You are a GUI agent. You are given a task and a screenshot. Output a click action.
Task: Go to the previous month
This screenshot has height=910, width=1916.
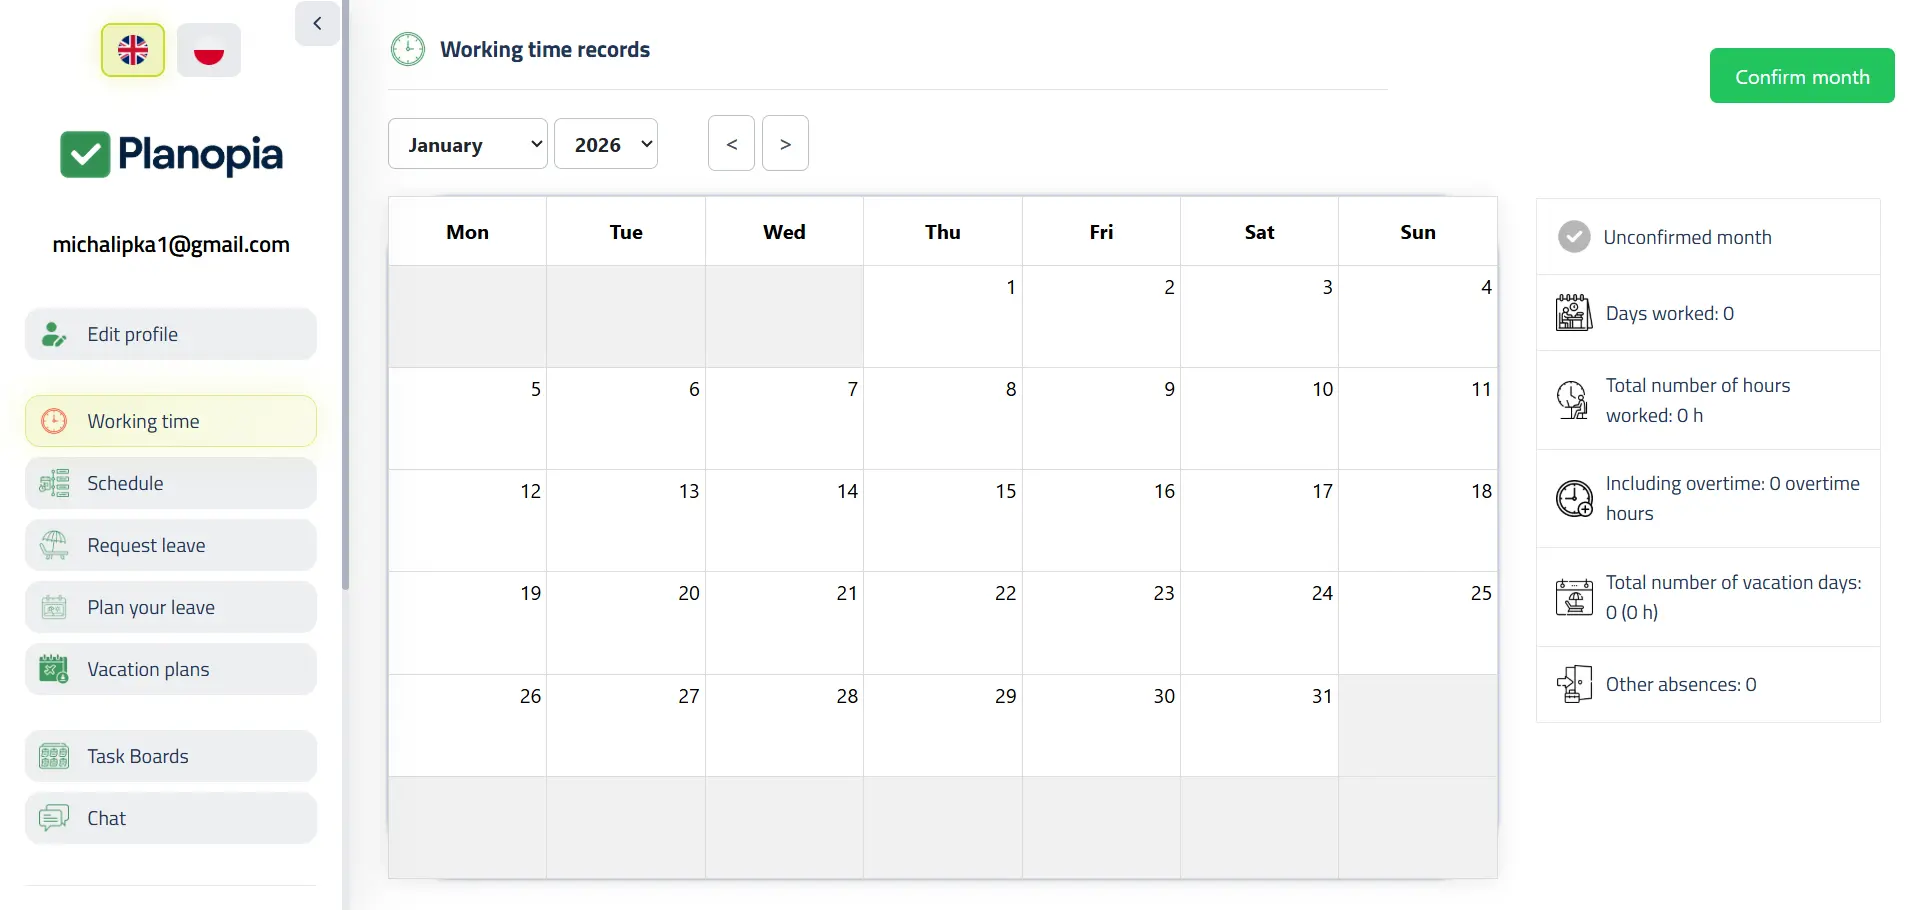pos(731,144)
